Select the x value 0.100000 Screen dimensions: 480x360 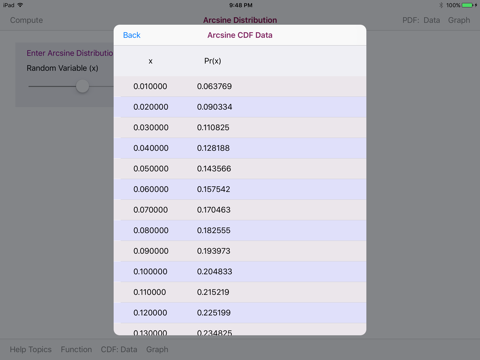pos(150,272)
